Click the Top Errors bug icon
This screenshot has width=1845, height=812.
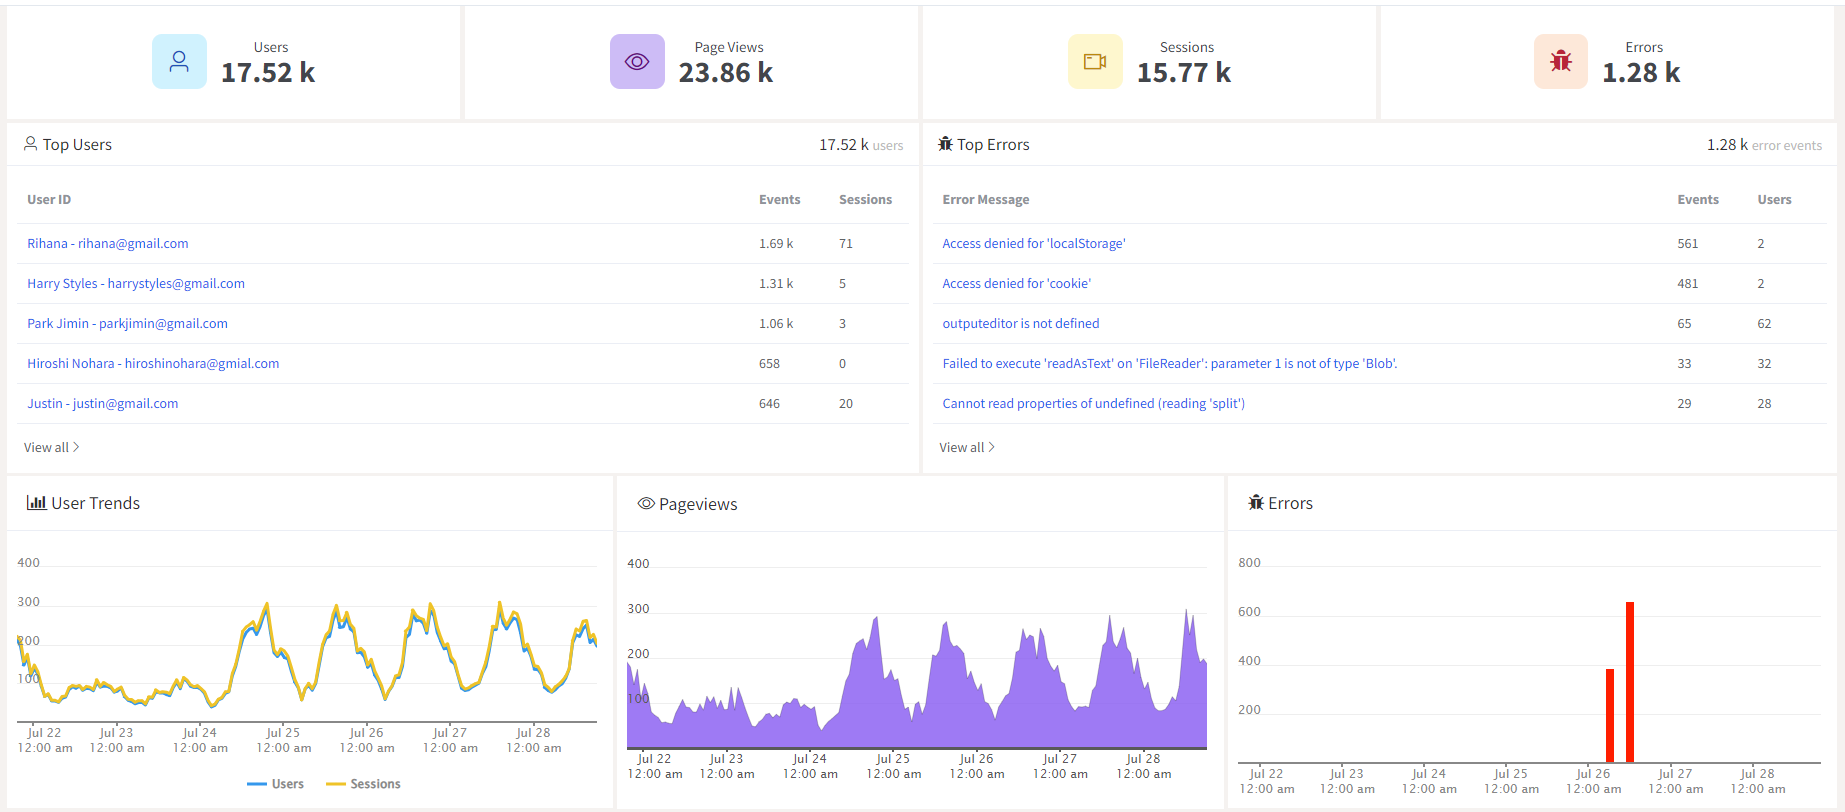pyautogui.click(x=945, y=144)
